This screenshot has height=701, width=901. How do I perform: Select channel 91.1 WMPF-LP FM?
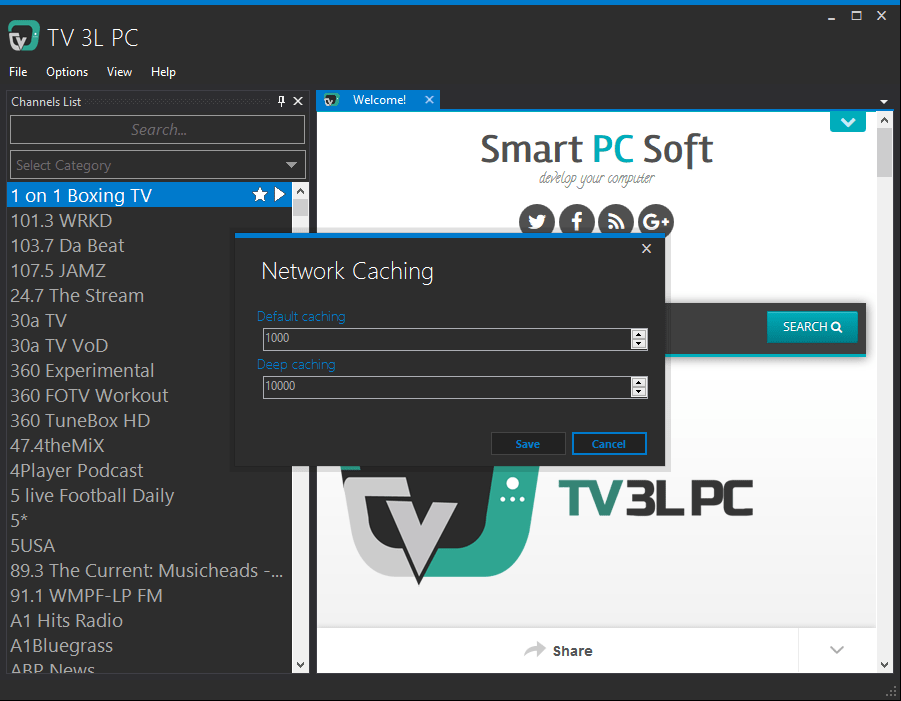click(149, 595)
